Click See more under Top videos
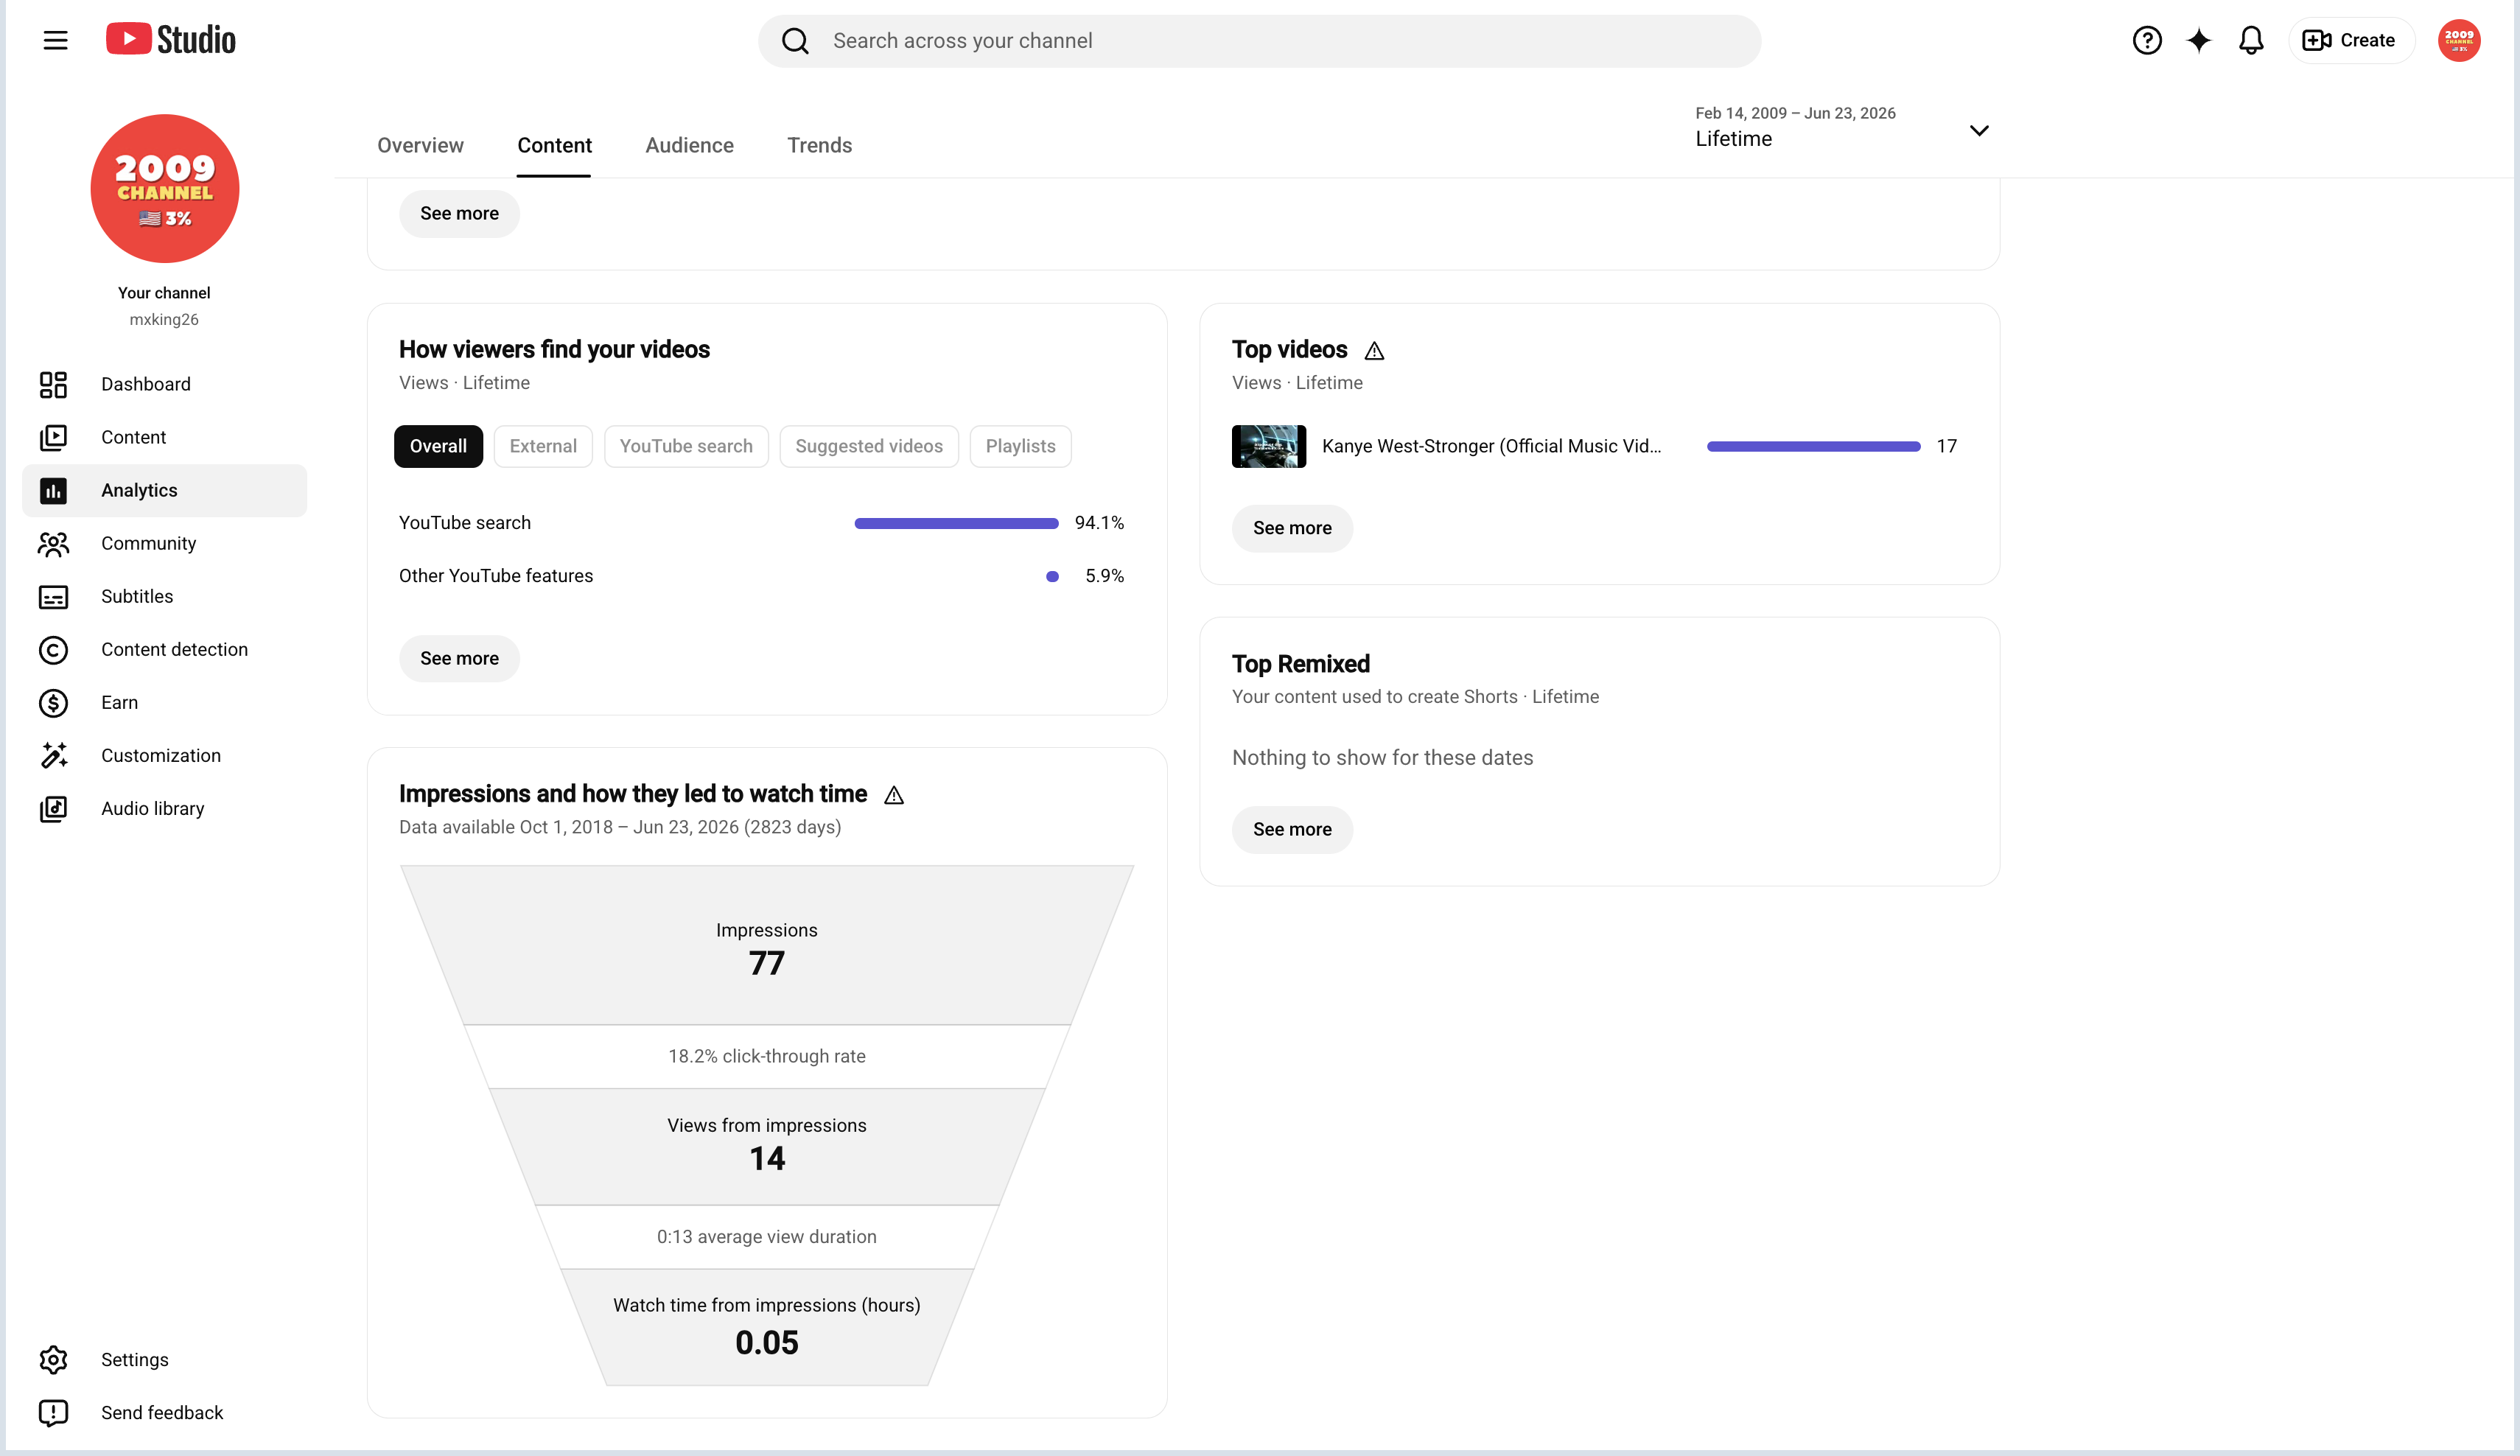The image size is (2520, 1456). pyautogui.click(x=1292, y=528)
